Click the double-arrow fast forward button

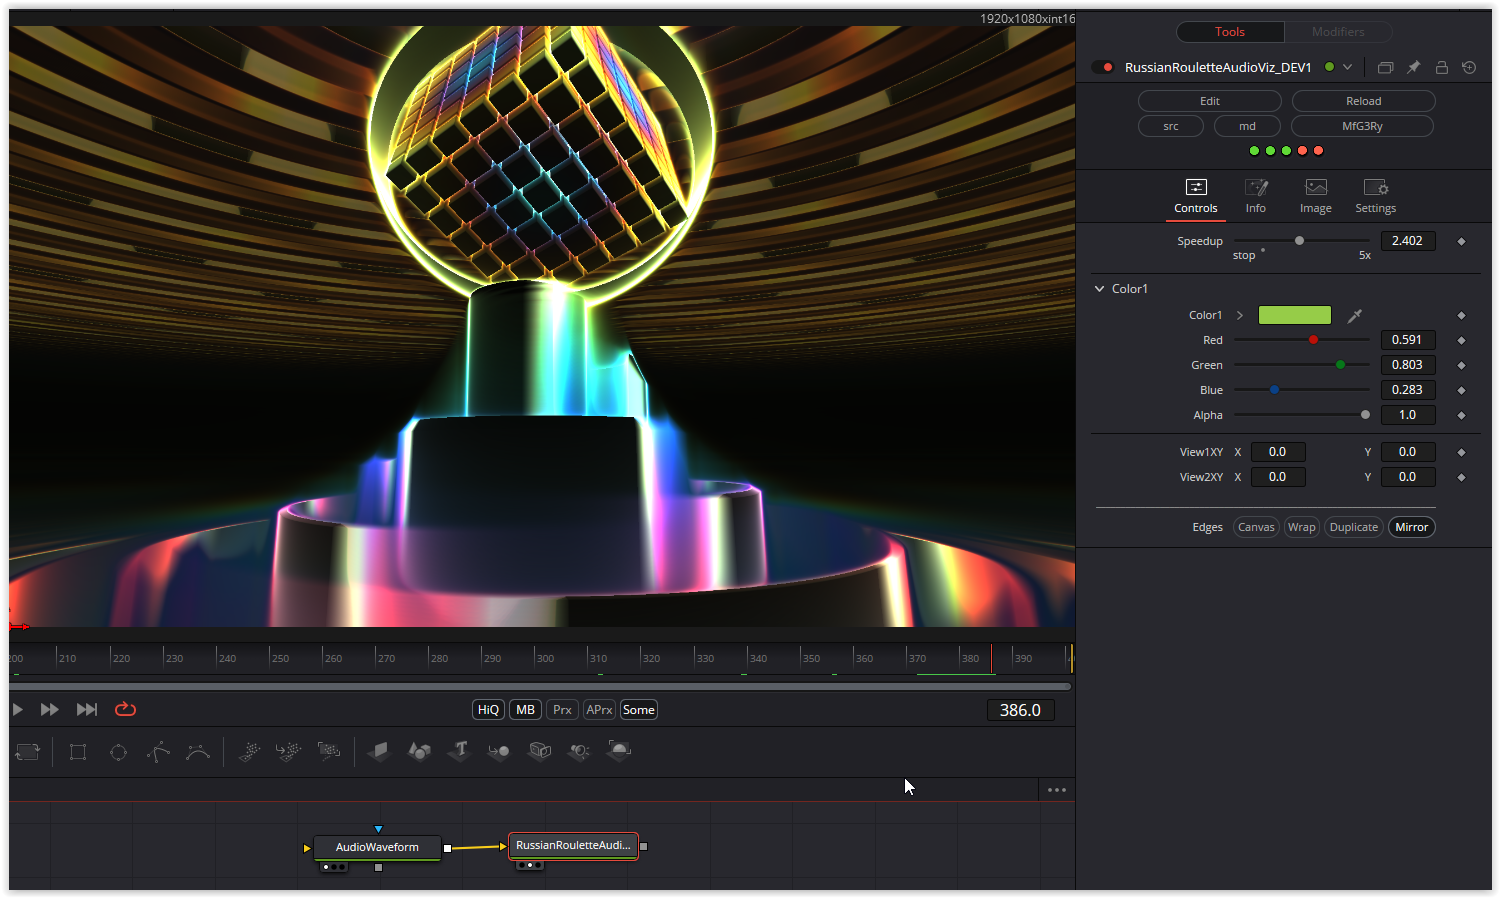click(x=49, y=709)
